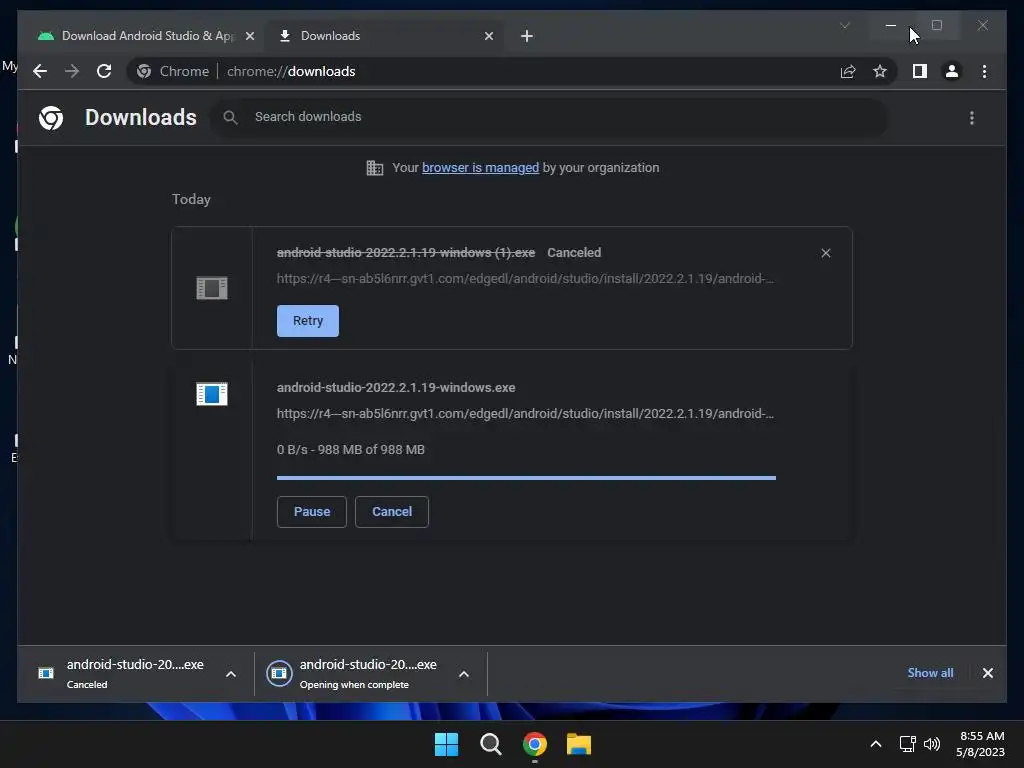1024x768 pixels.
Task: Click the Today date heading
Action: click(x=191, y=199)
